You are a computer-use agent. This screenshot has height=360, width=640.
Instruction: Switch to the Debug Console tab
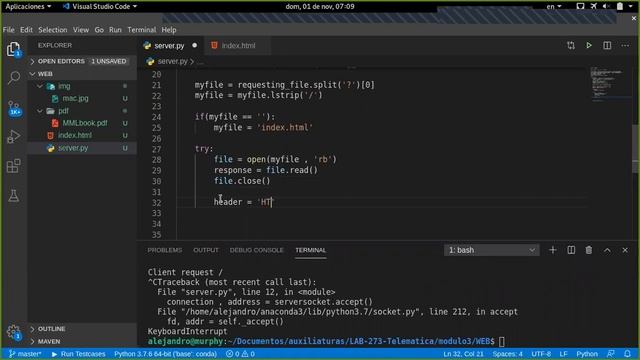[x=256, y=250]
